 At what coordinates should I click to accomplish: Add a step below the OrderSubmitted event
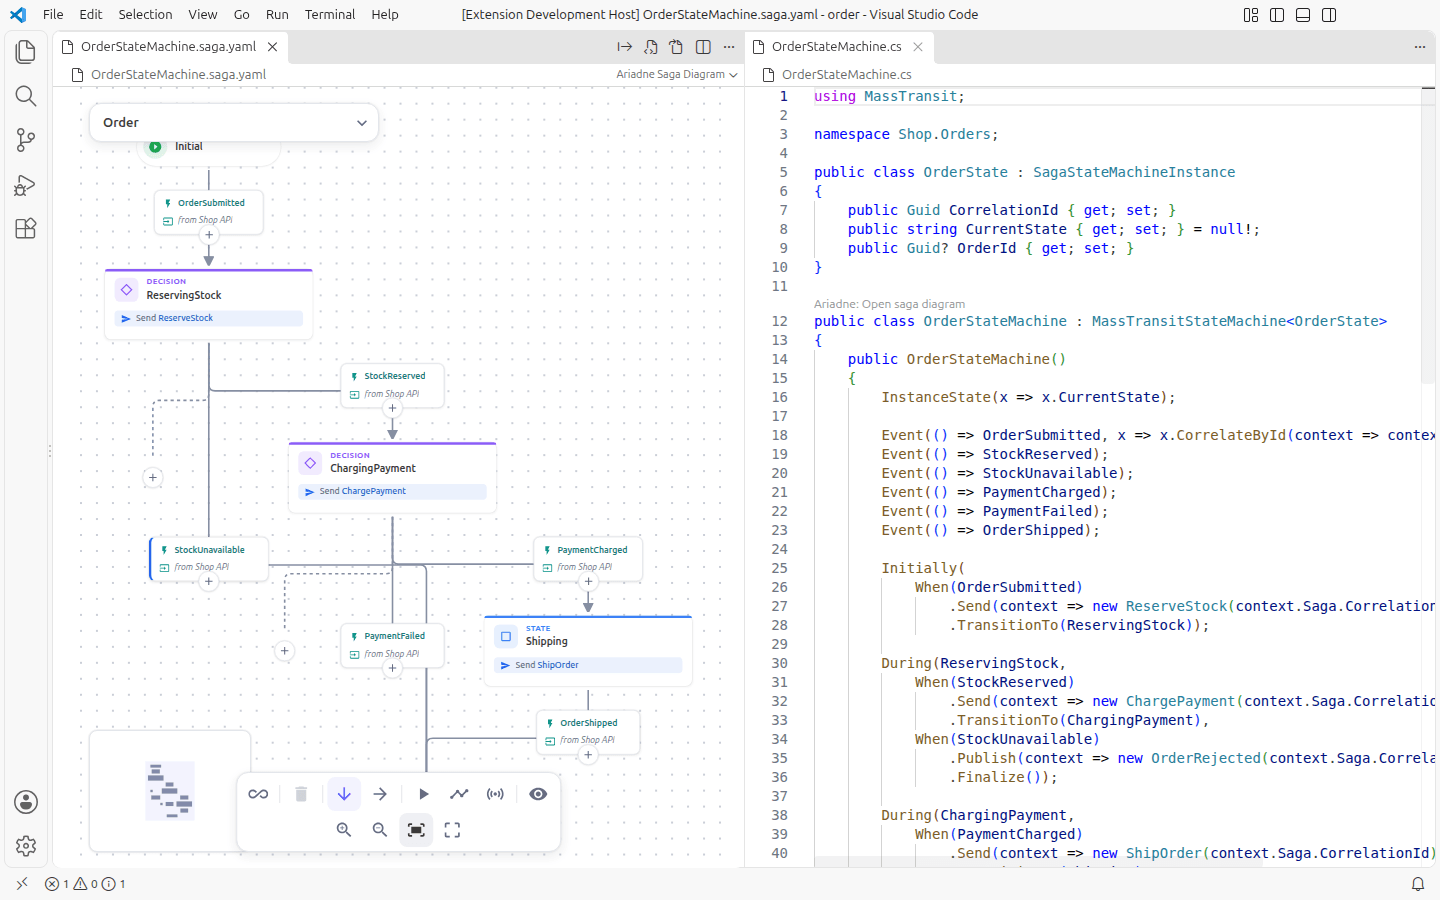coord(209,235)
